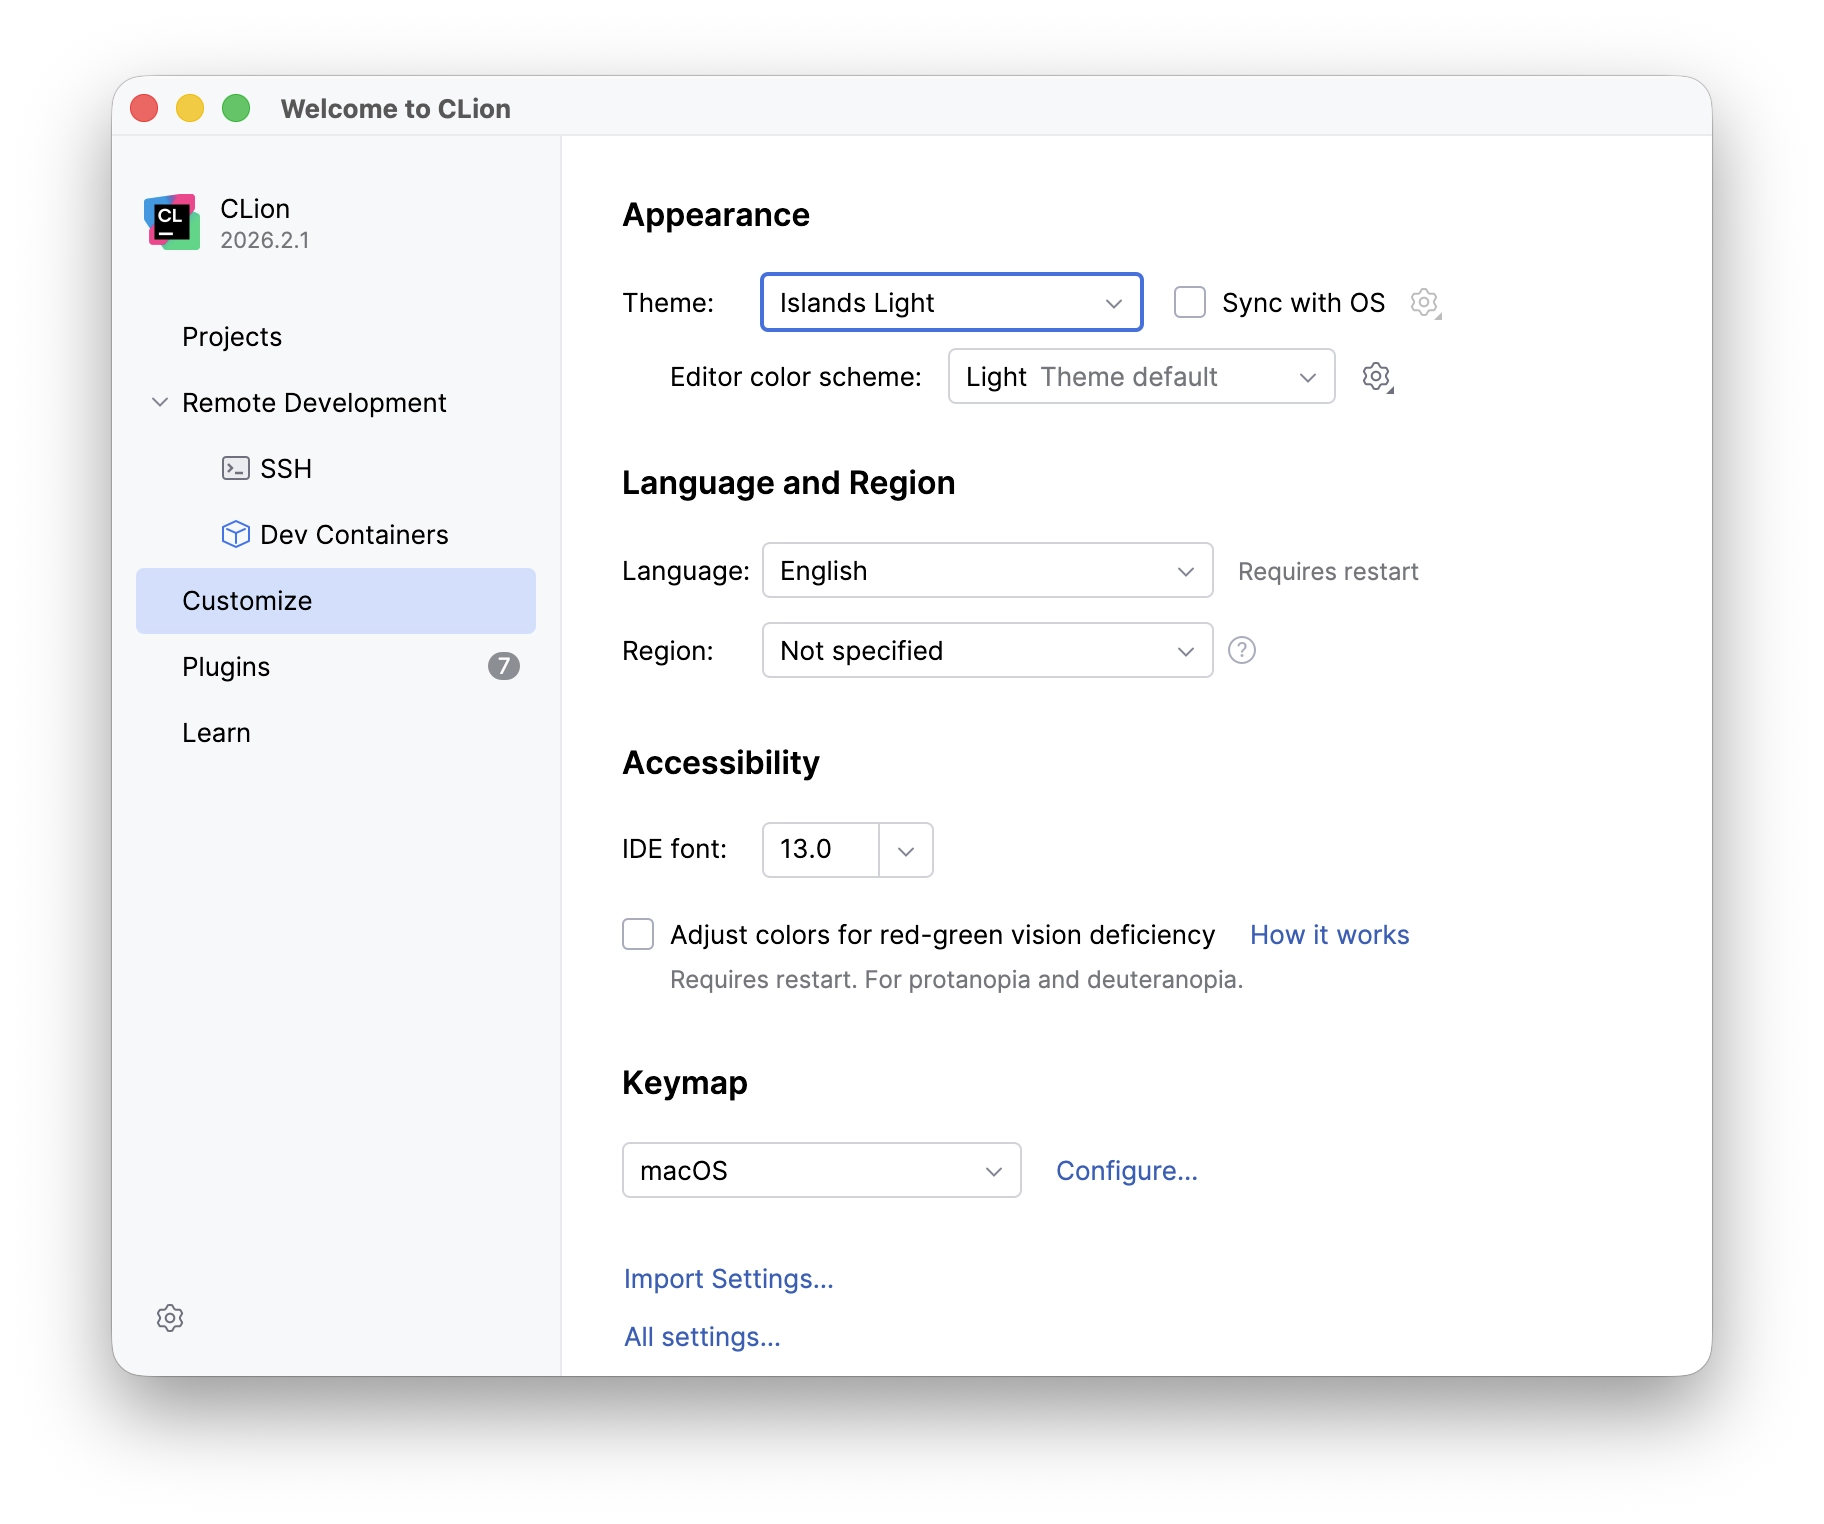Select Projects in the sidebar
The image size is (1824, 1524).
click(336, 336)
